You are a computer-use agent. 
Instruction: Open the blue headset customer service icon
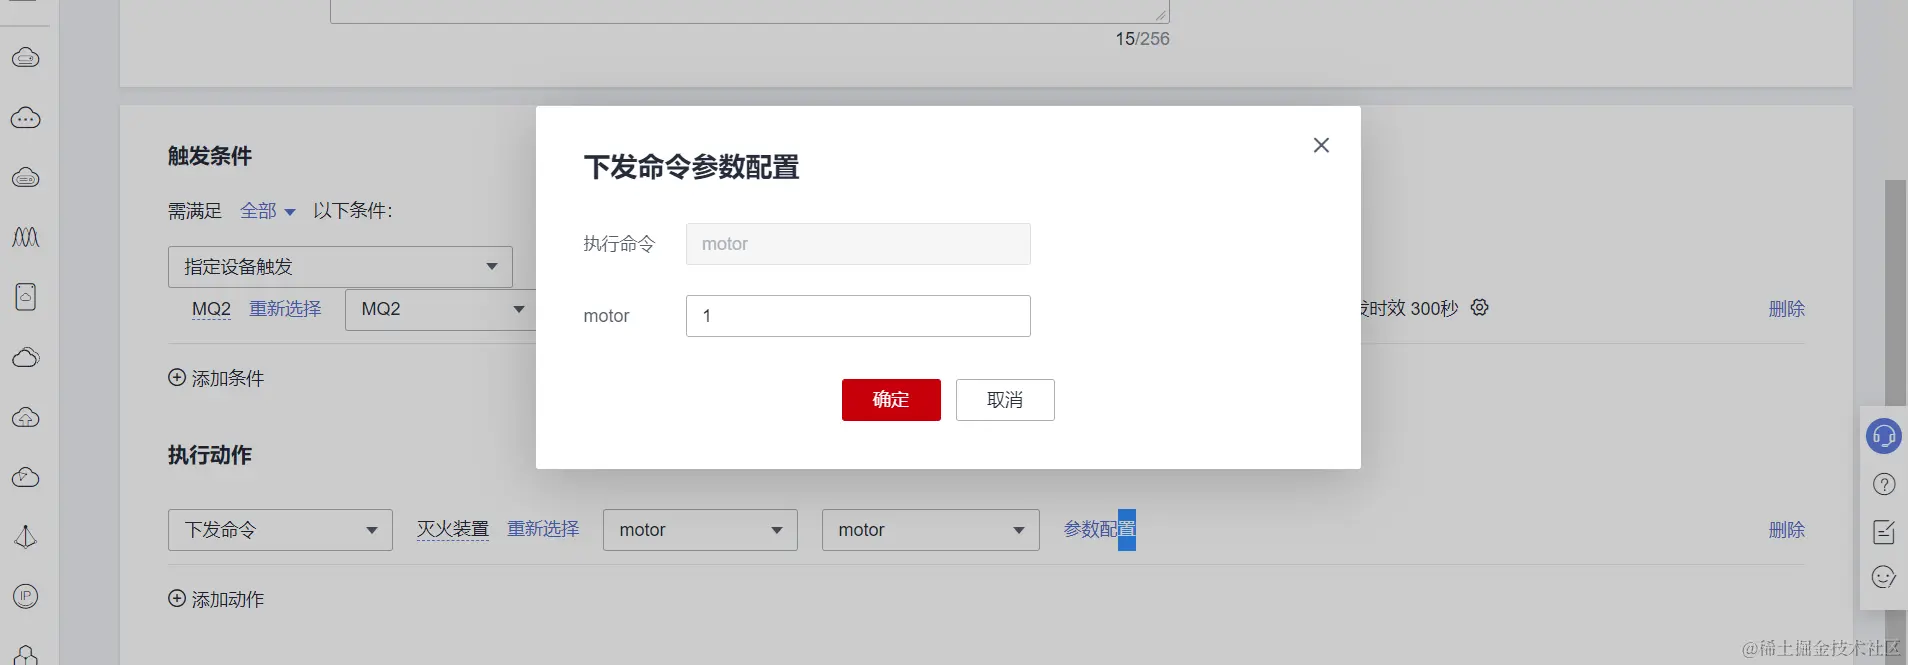pyautogui.click(x=1884, y=436)
